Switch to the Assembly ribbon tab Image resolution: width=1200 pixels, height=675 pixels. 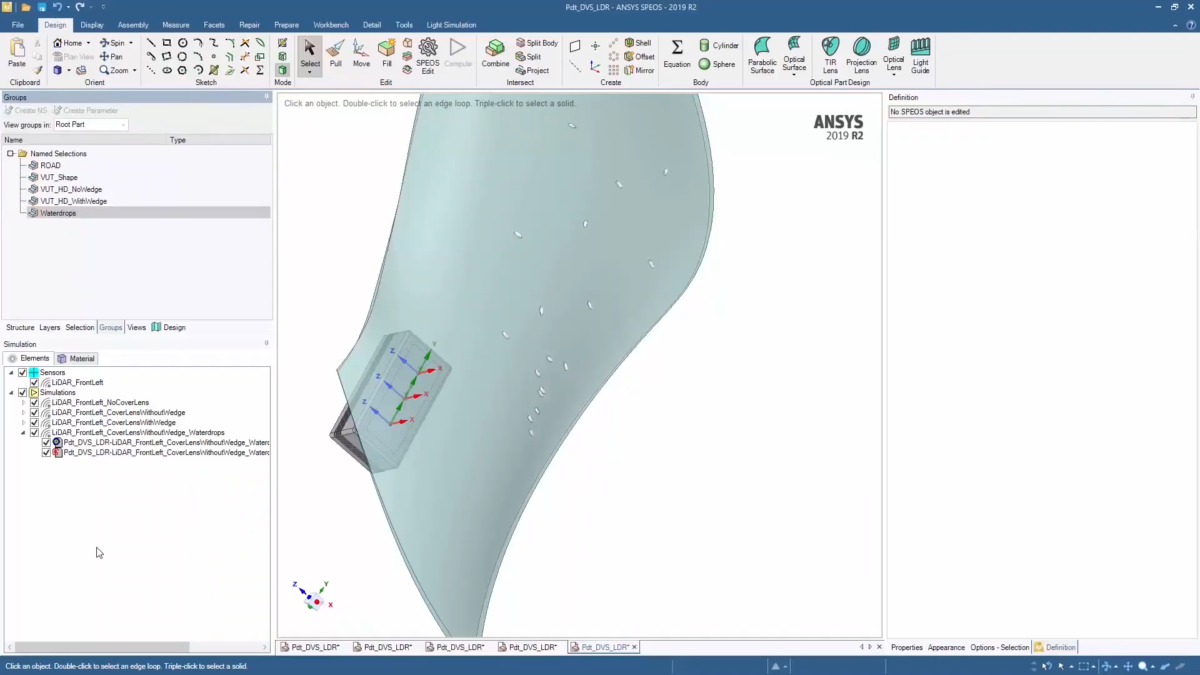point(133,25)
